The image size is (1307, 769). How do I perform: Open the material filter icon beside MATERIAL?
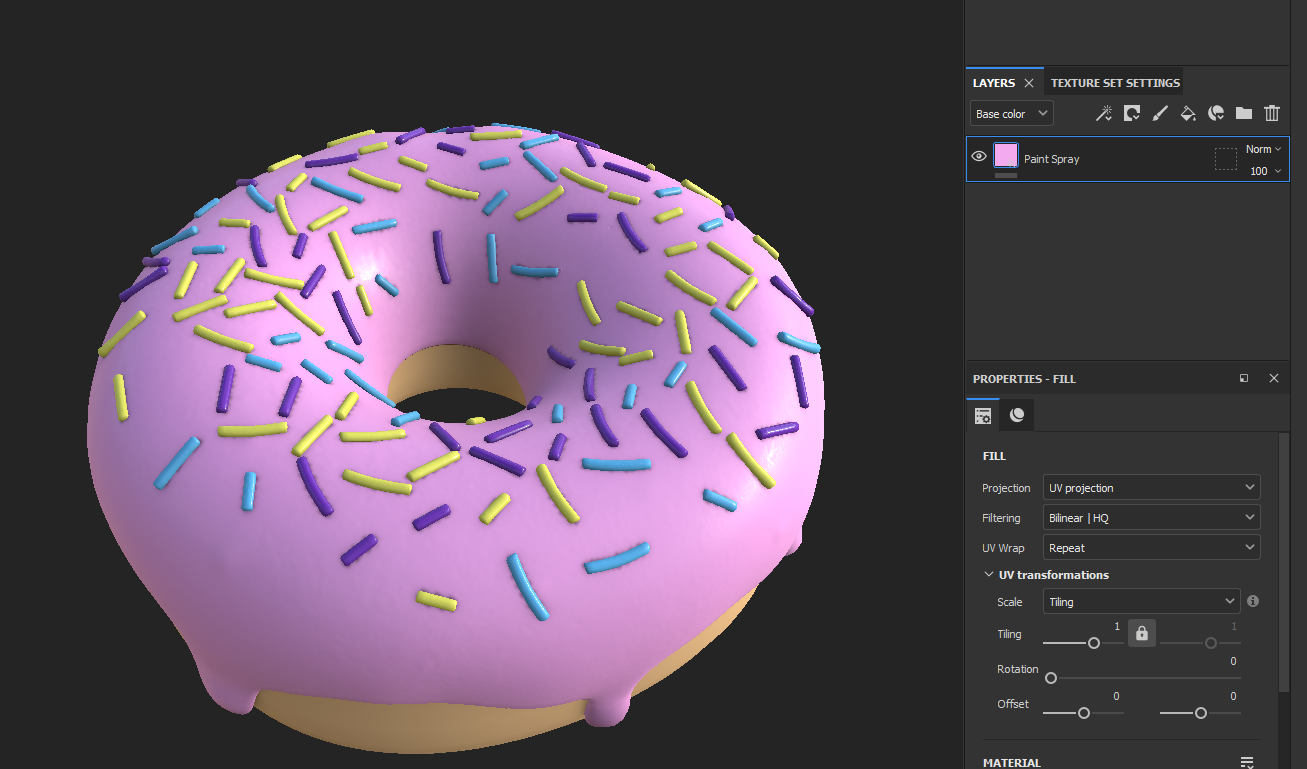point(1247,762)
